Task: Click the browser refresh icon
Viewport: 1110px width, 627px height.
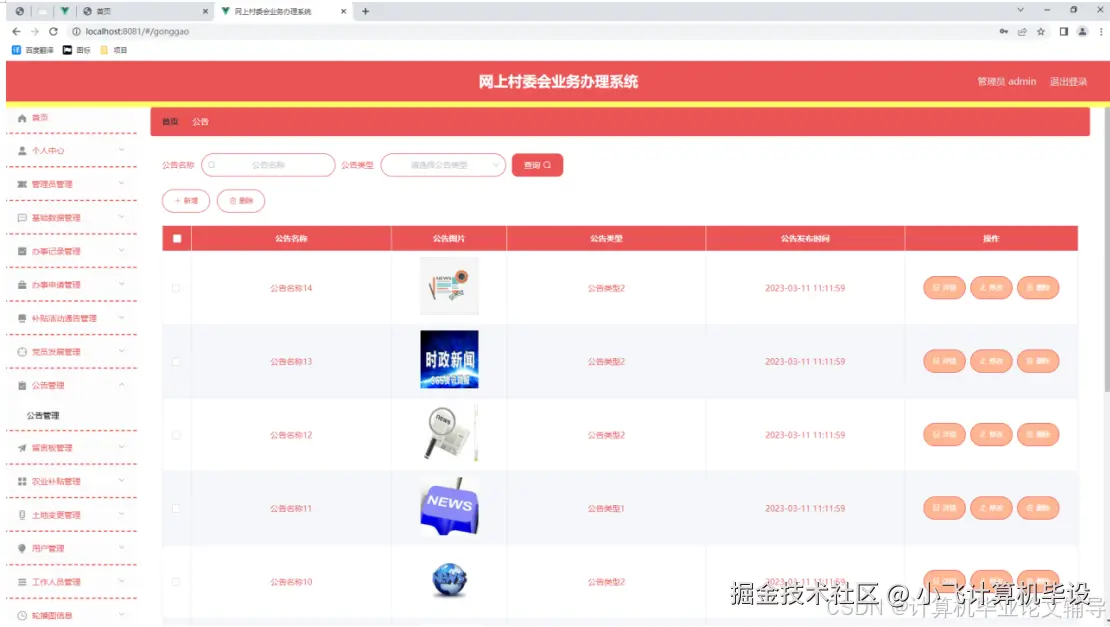Action: tap(53, 30)
